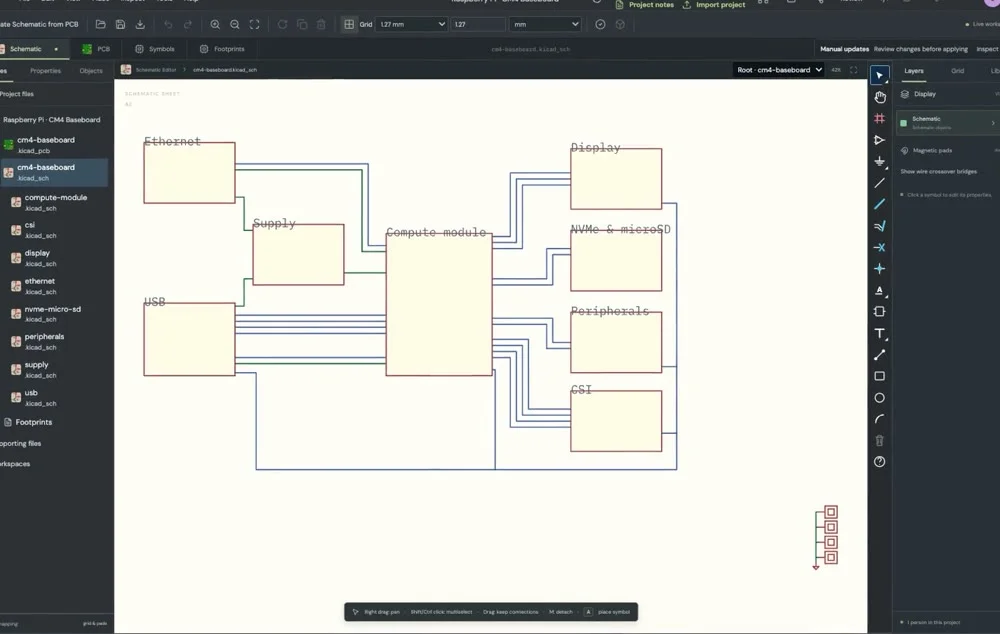
Task: Choose the blue junction star tool
Action: (879, 269)
